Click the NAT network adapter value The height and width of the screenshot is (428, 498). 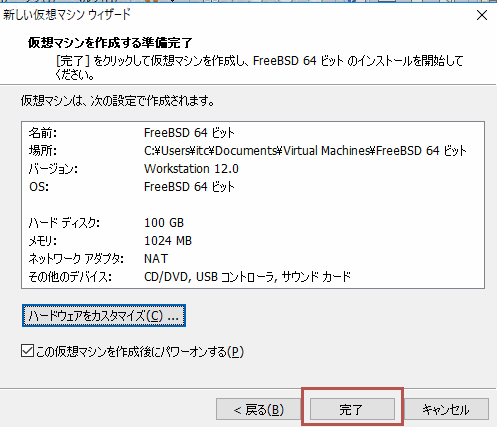(156, 259)
